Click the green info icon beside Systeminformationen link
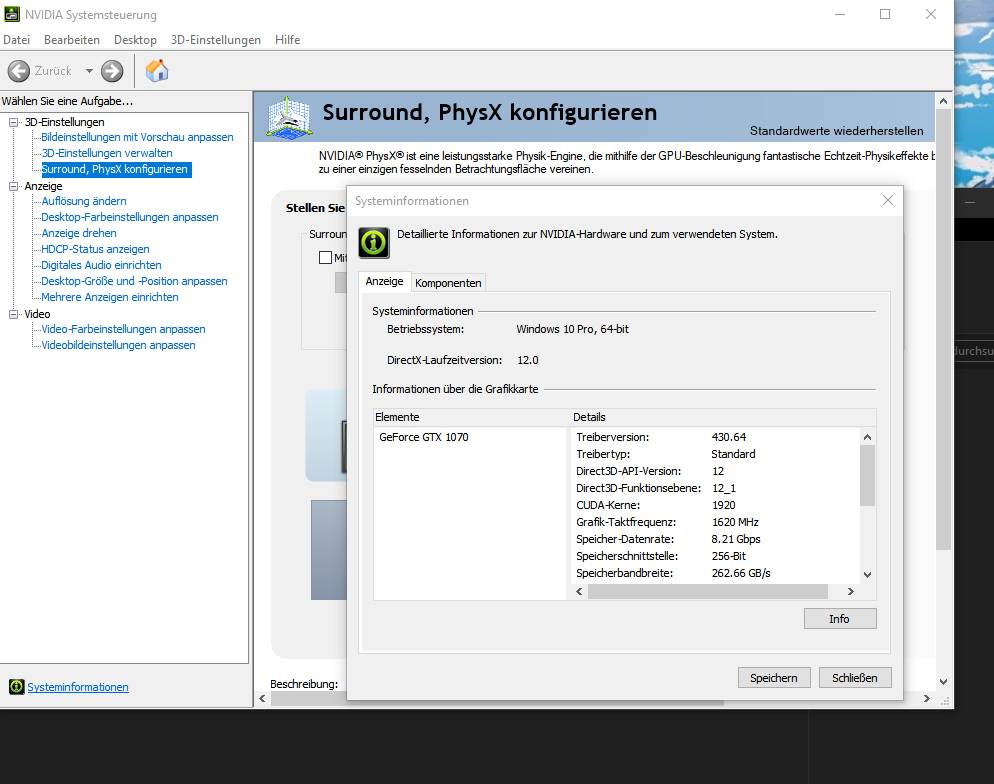The image size is (994, 784). (16, 686)
